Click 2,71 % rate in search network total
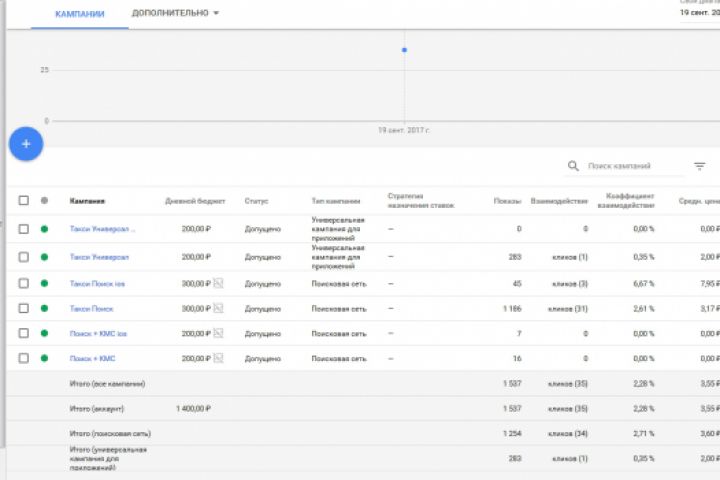720x480 pixels. [644, 433]
